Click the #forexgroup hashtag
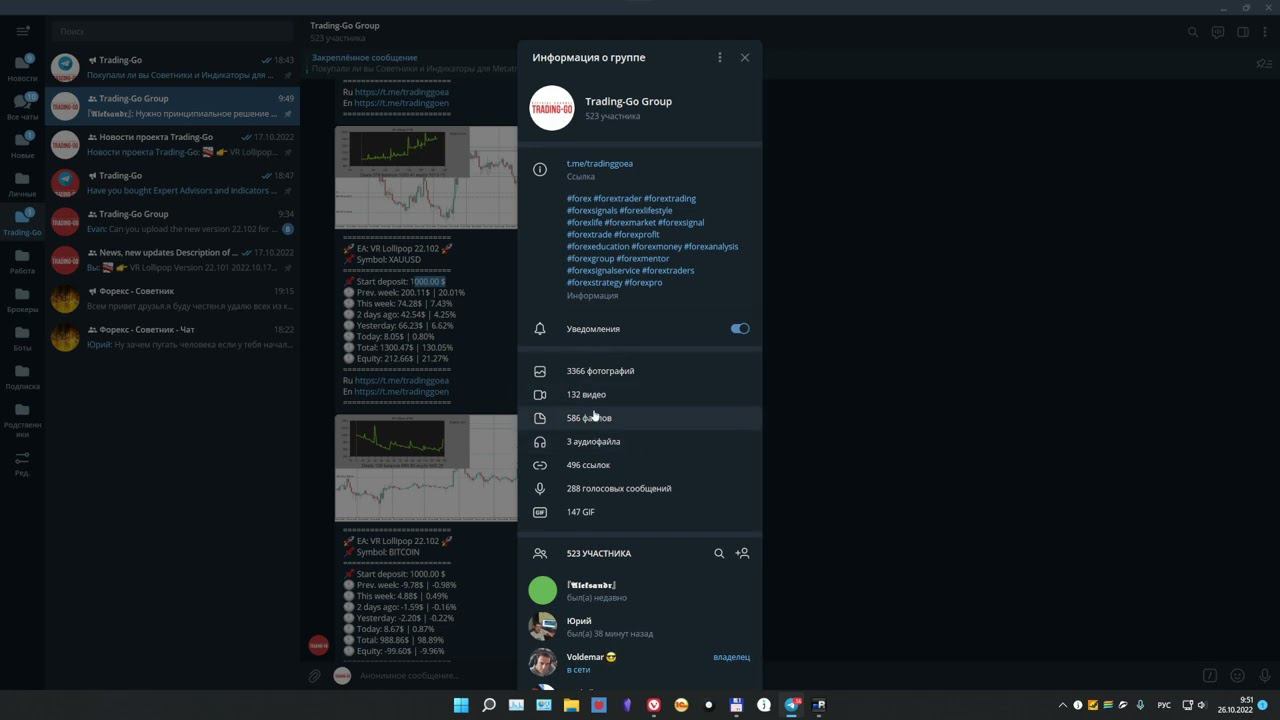 point(590,259)
